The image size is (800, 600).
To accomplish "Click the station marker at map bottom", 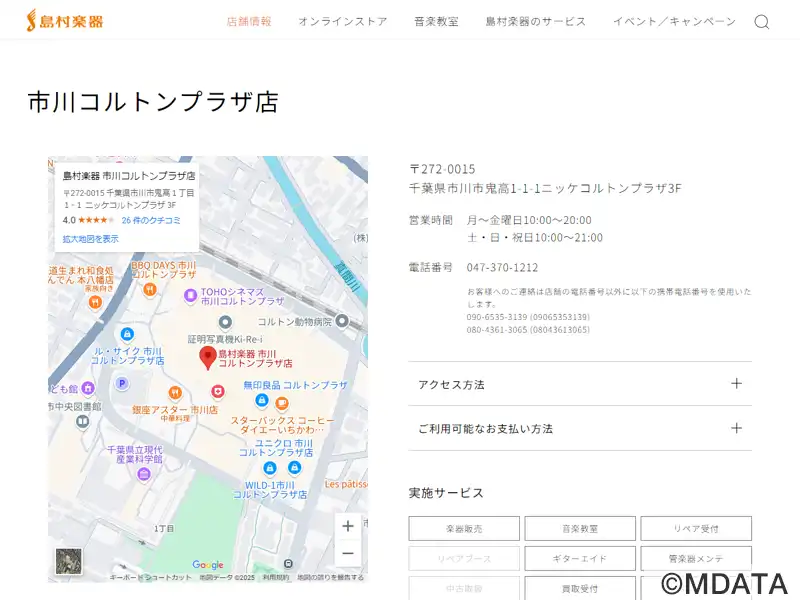I will click(288, 563).
